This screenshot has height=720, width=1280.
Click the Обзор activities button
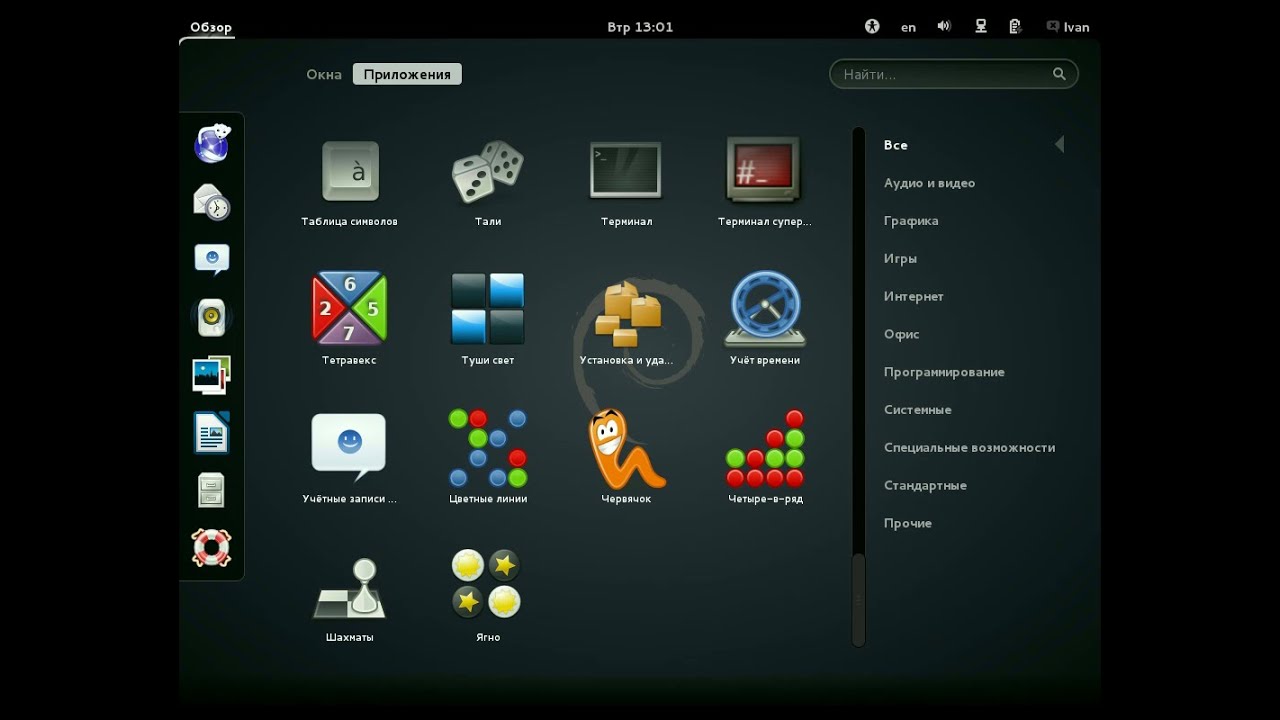(x=211, y=27)
